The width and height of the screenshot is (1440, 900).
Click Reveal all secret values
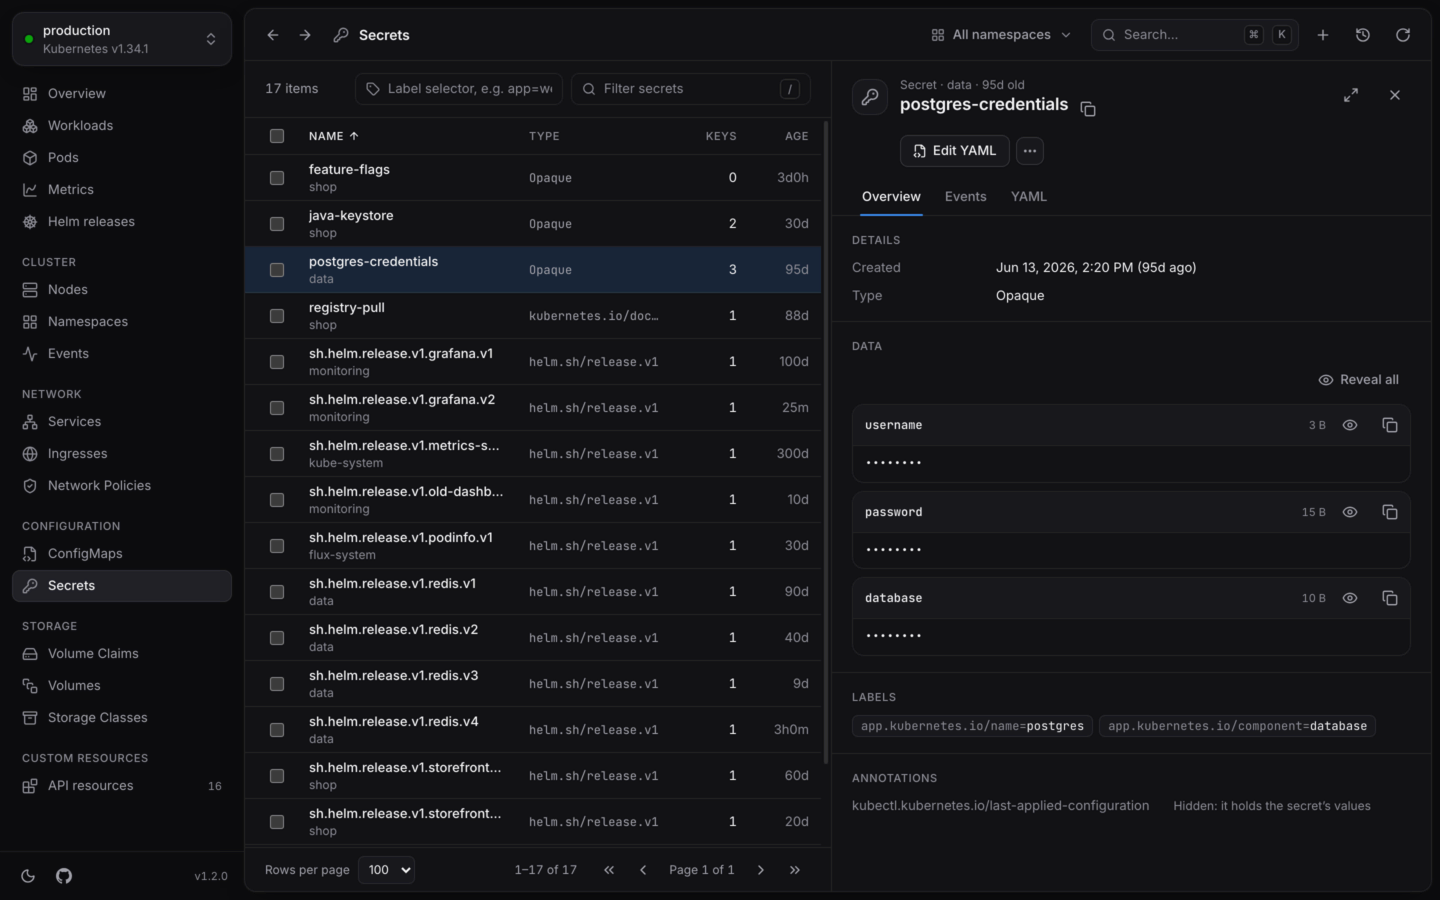tap(1358, 380)
